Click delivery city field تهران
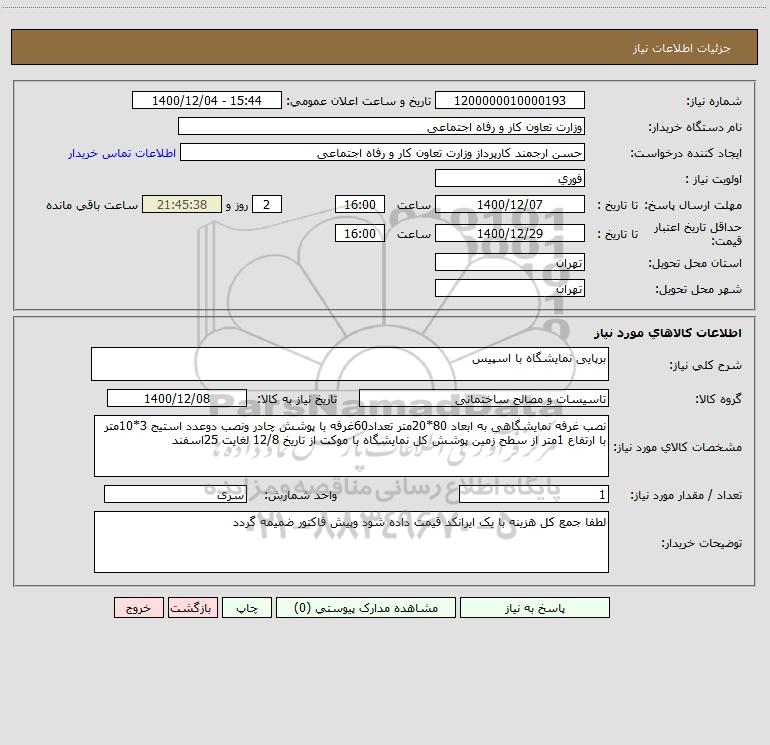The width and height of the screenshot is (770, 745). (x=510, y=288)
